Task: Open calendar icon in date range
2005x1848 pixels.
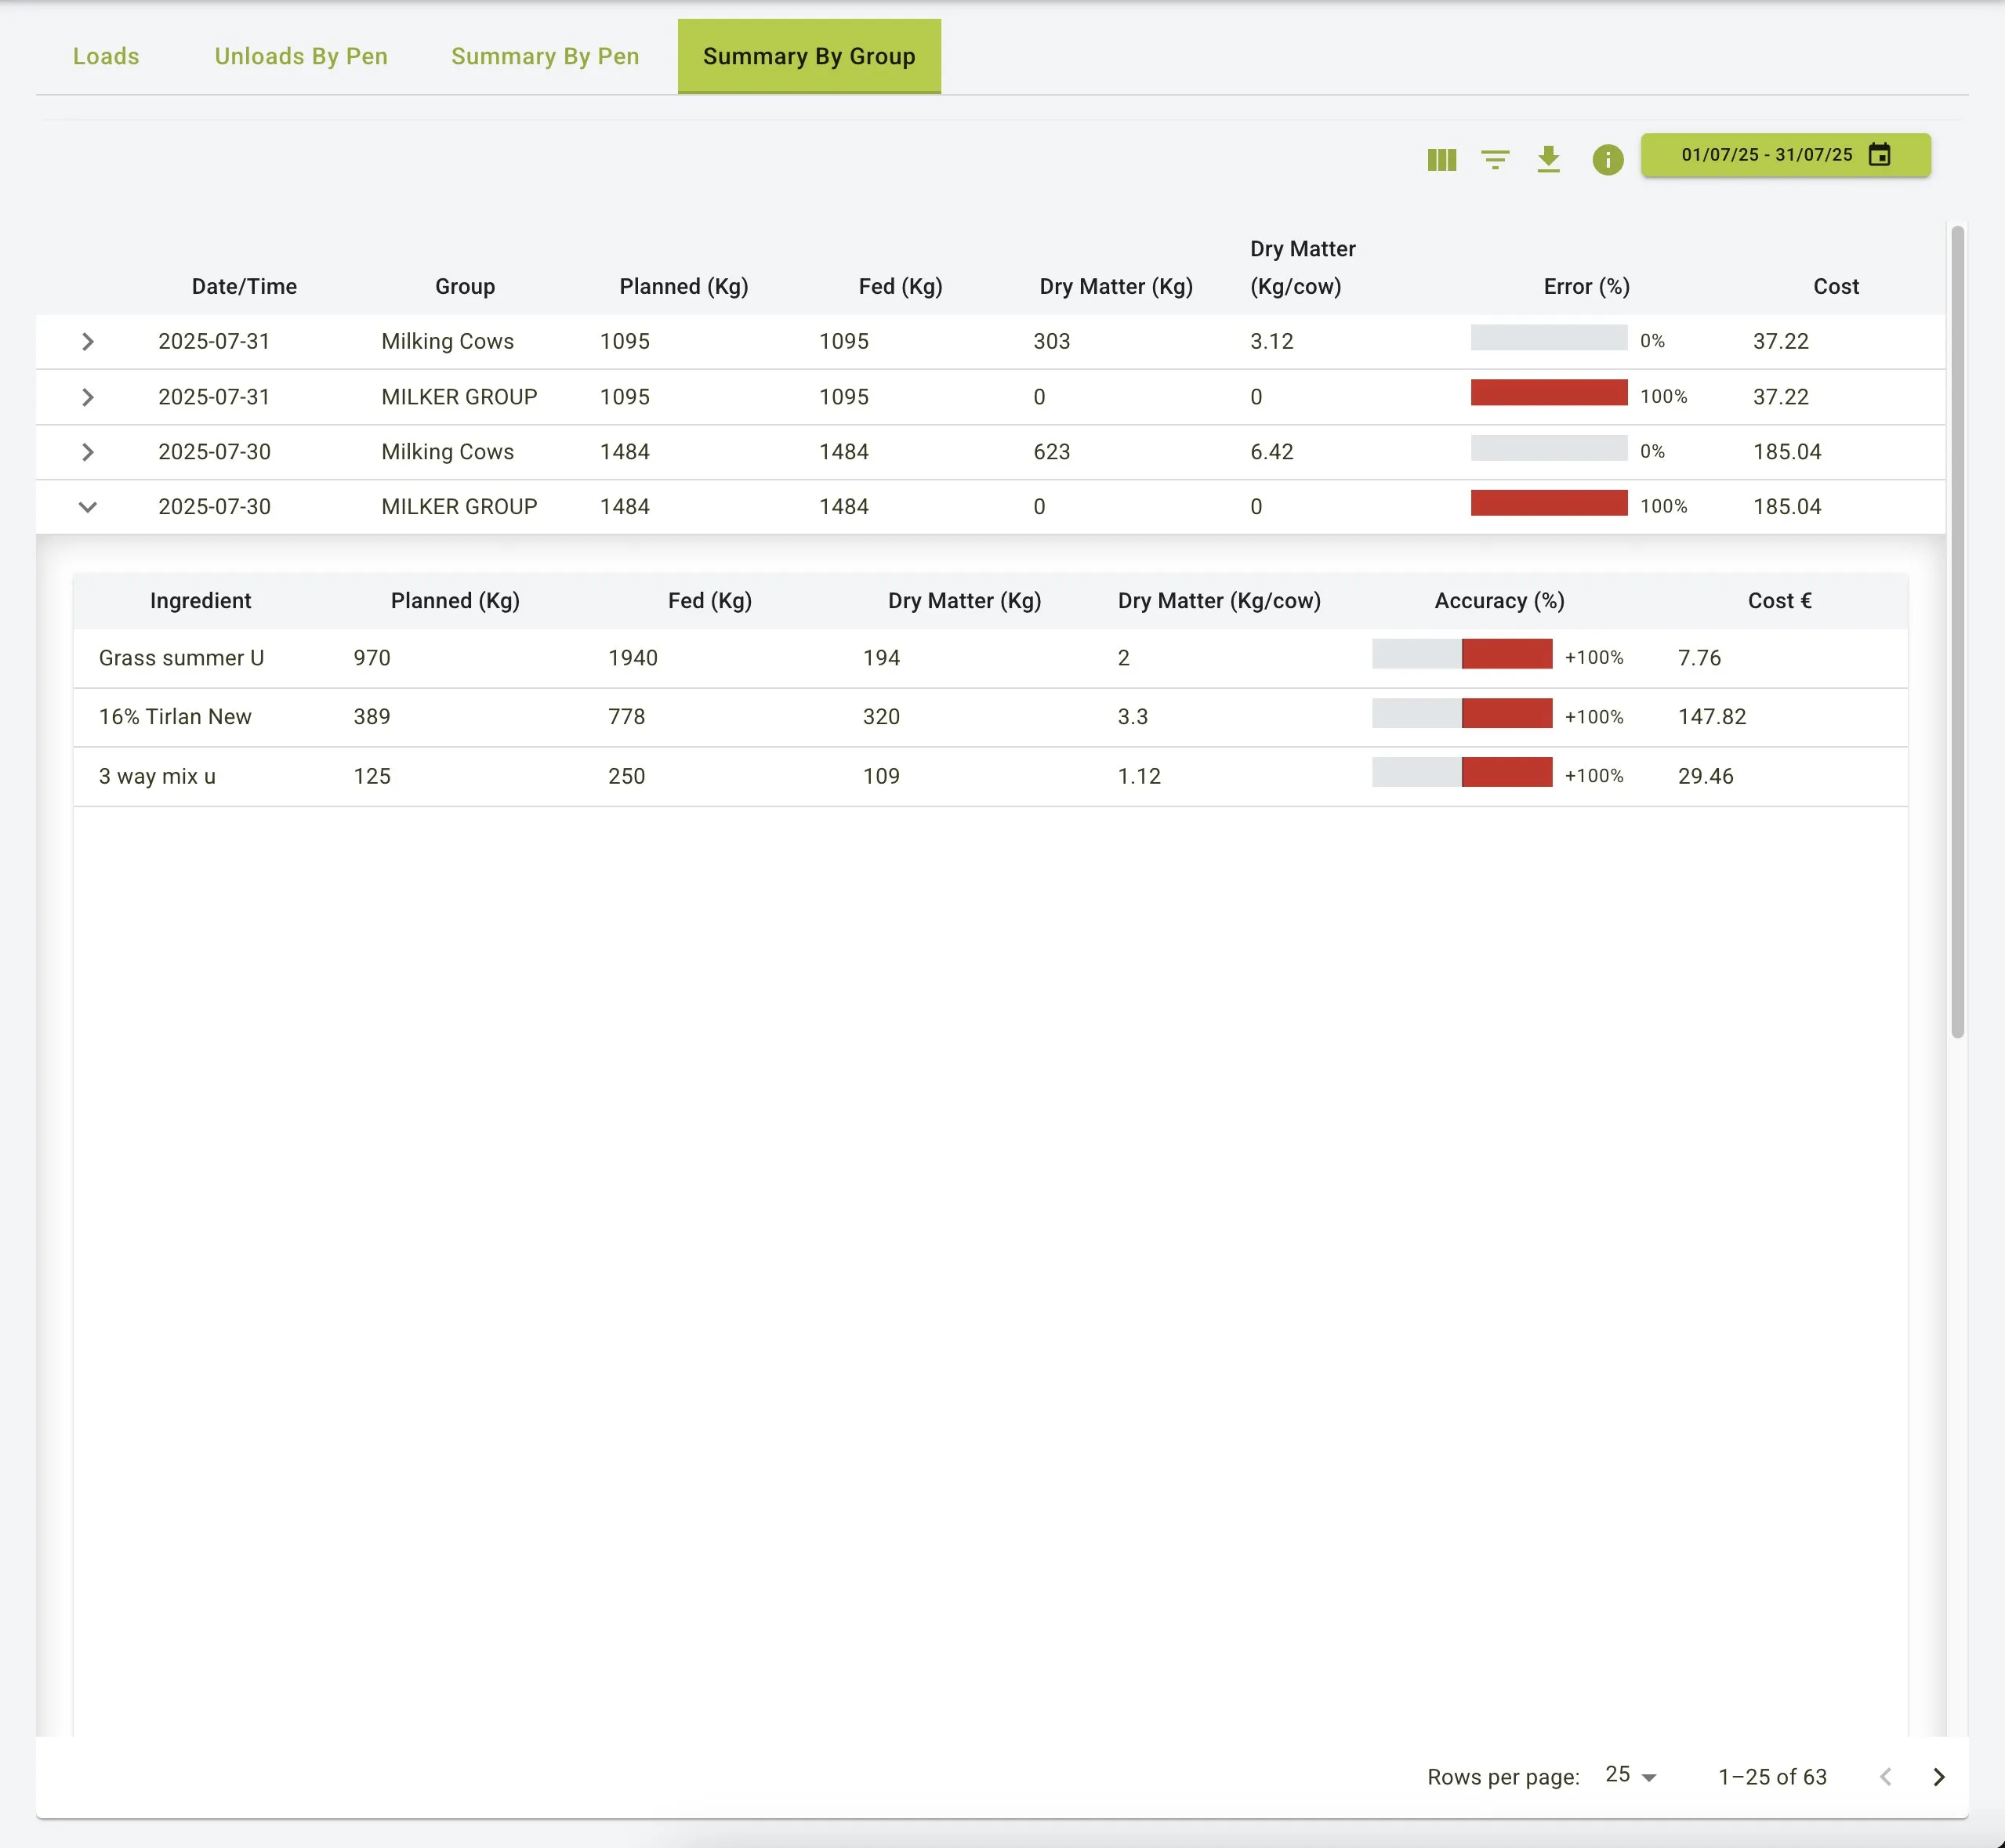Action: (1879, 155)
